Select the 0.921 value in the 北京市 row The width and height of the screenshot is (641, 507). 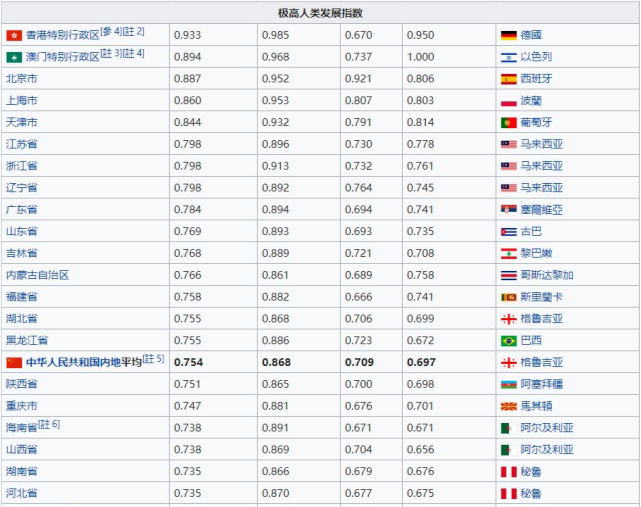(358, 79)
